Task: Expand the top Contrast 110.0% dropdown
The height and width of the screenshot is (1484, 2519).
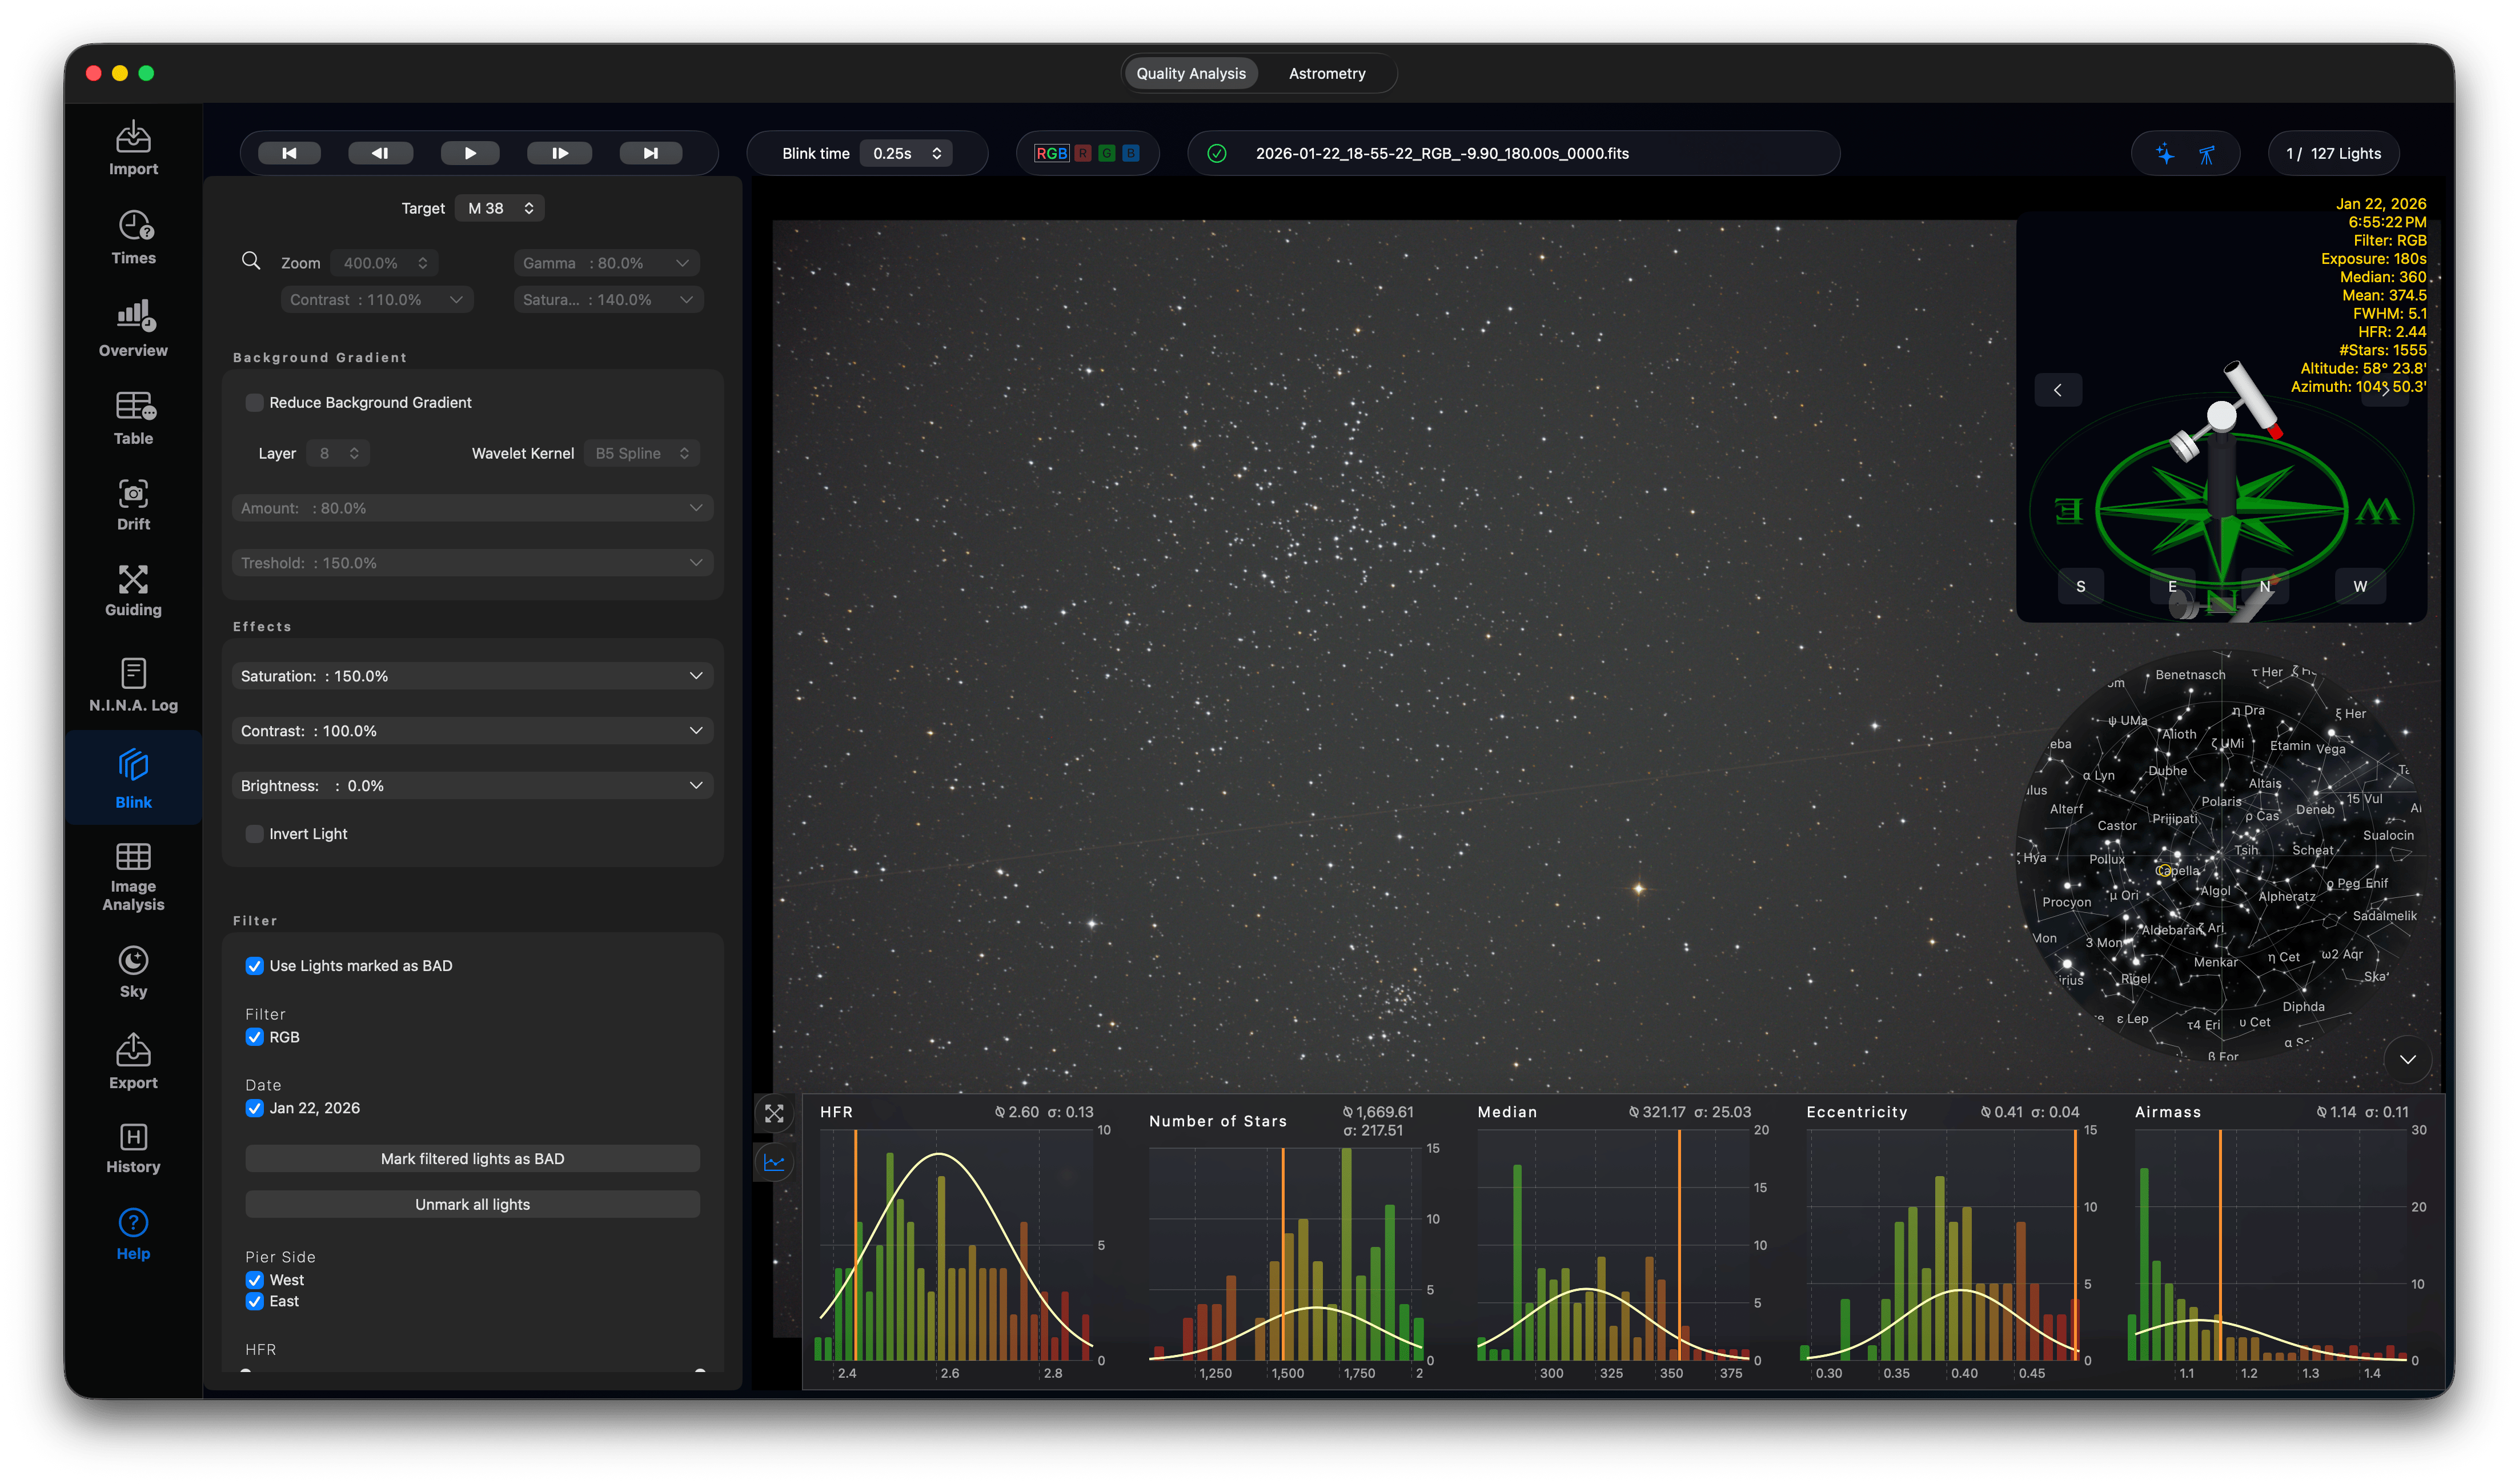Action: point(377,300)
